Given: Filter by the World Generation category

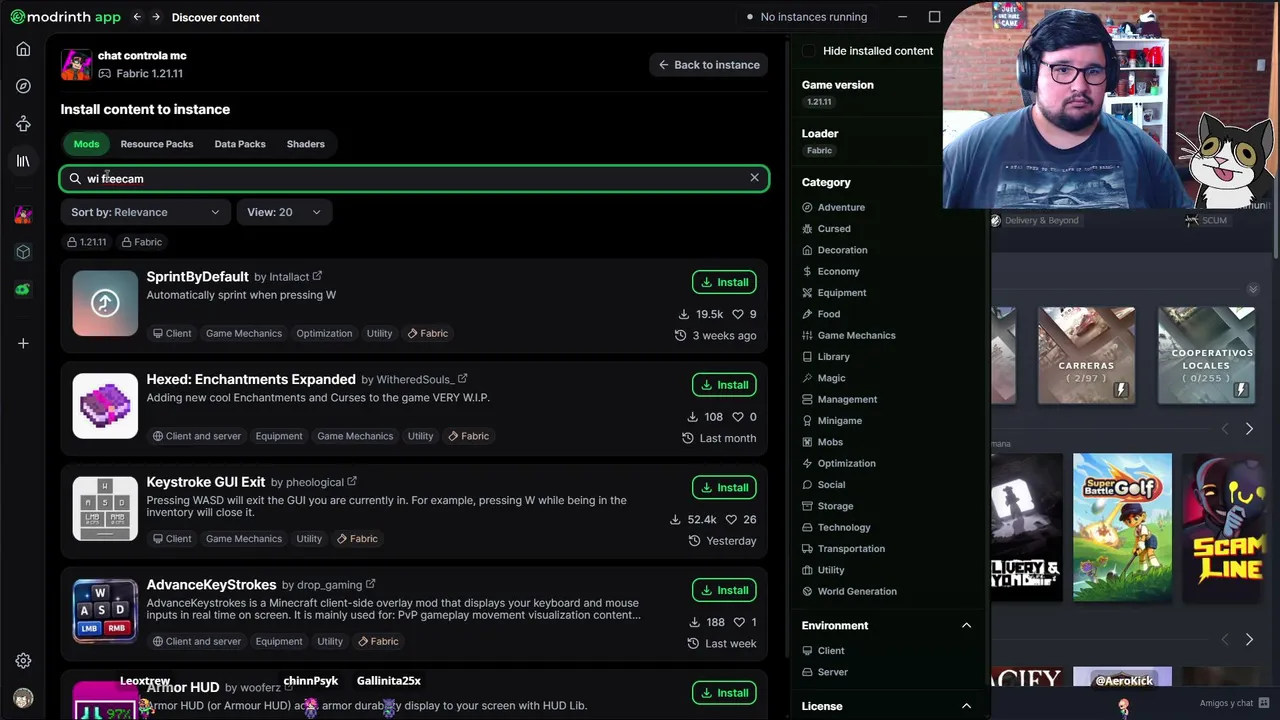Looking at the screenshot, I should pyautogui.click(x=849, y=591).
